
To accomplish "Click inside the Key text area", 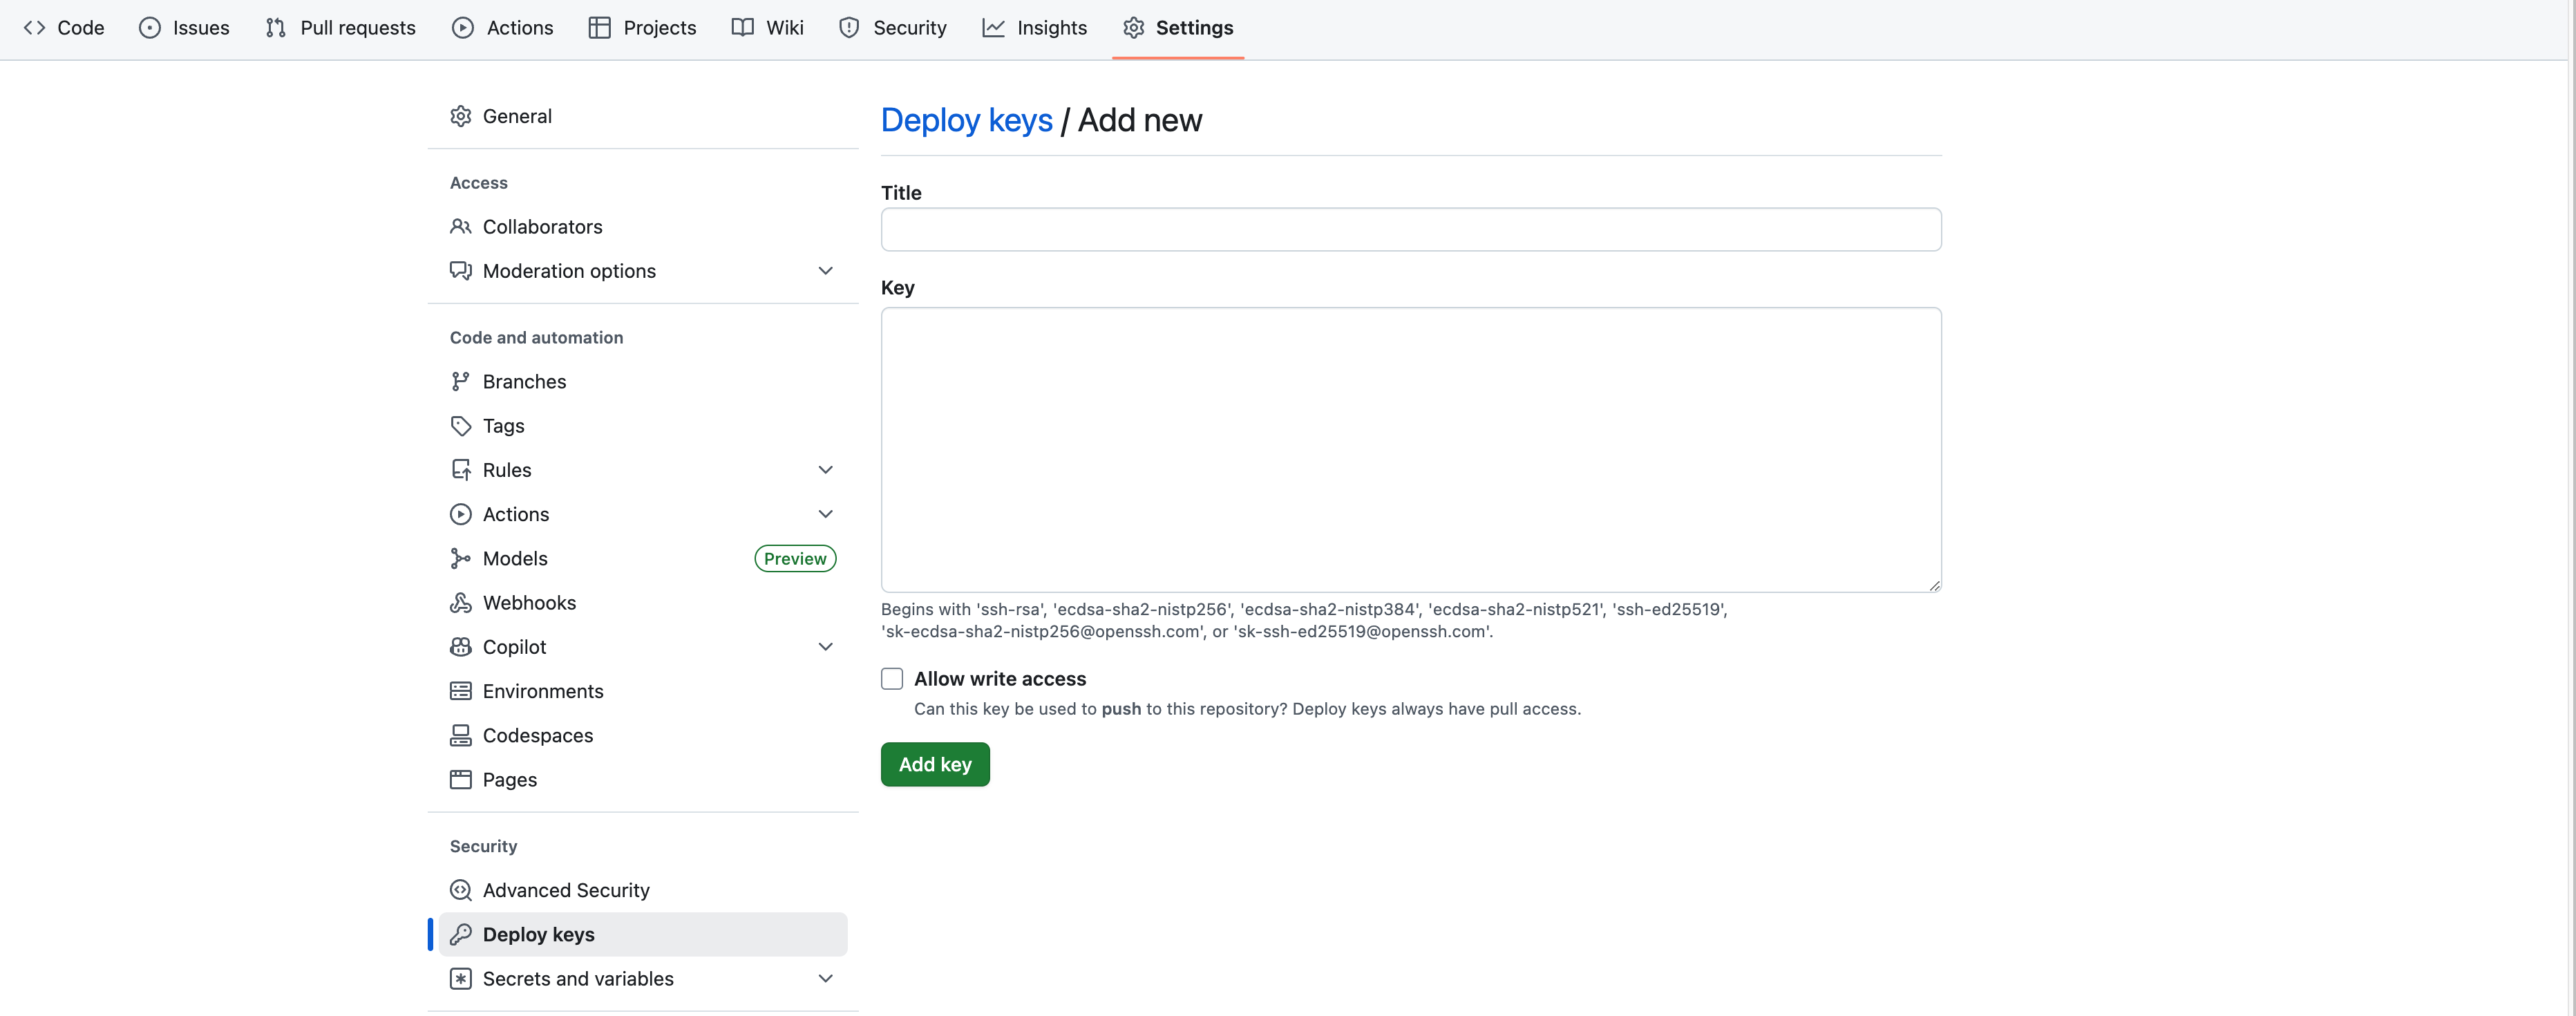I will pos(1410,450).
